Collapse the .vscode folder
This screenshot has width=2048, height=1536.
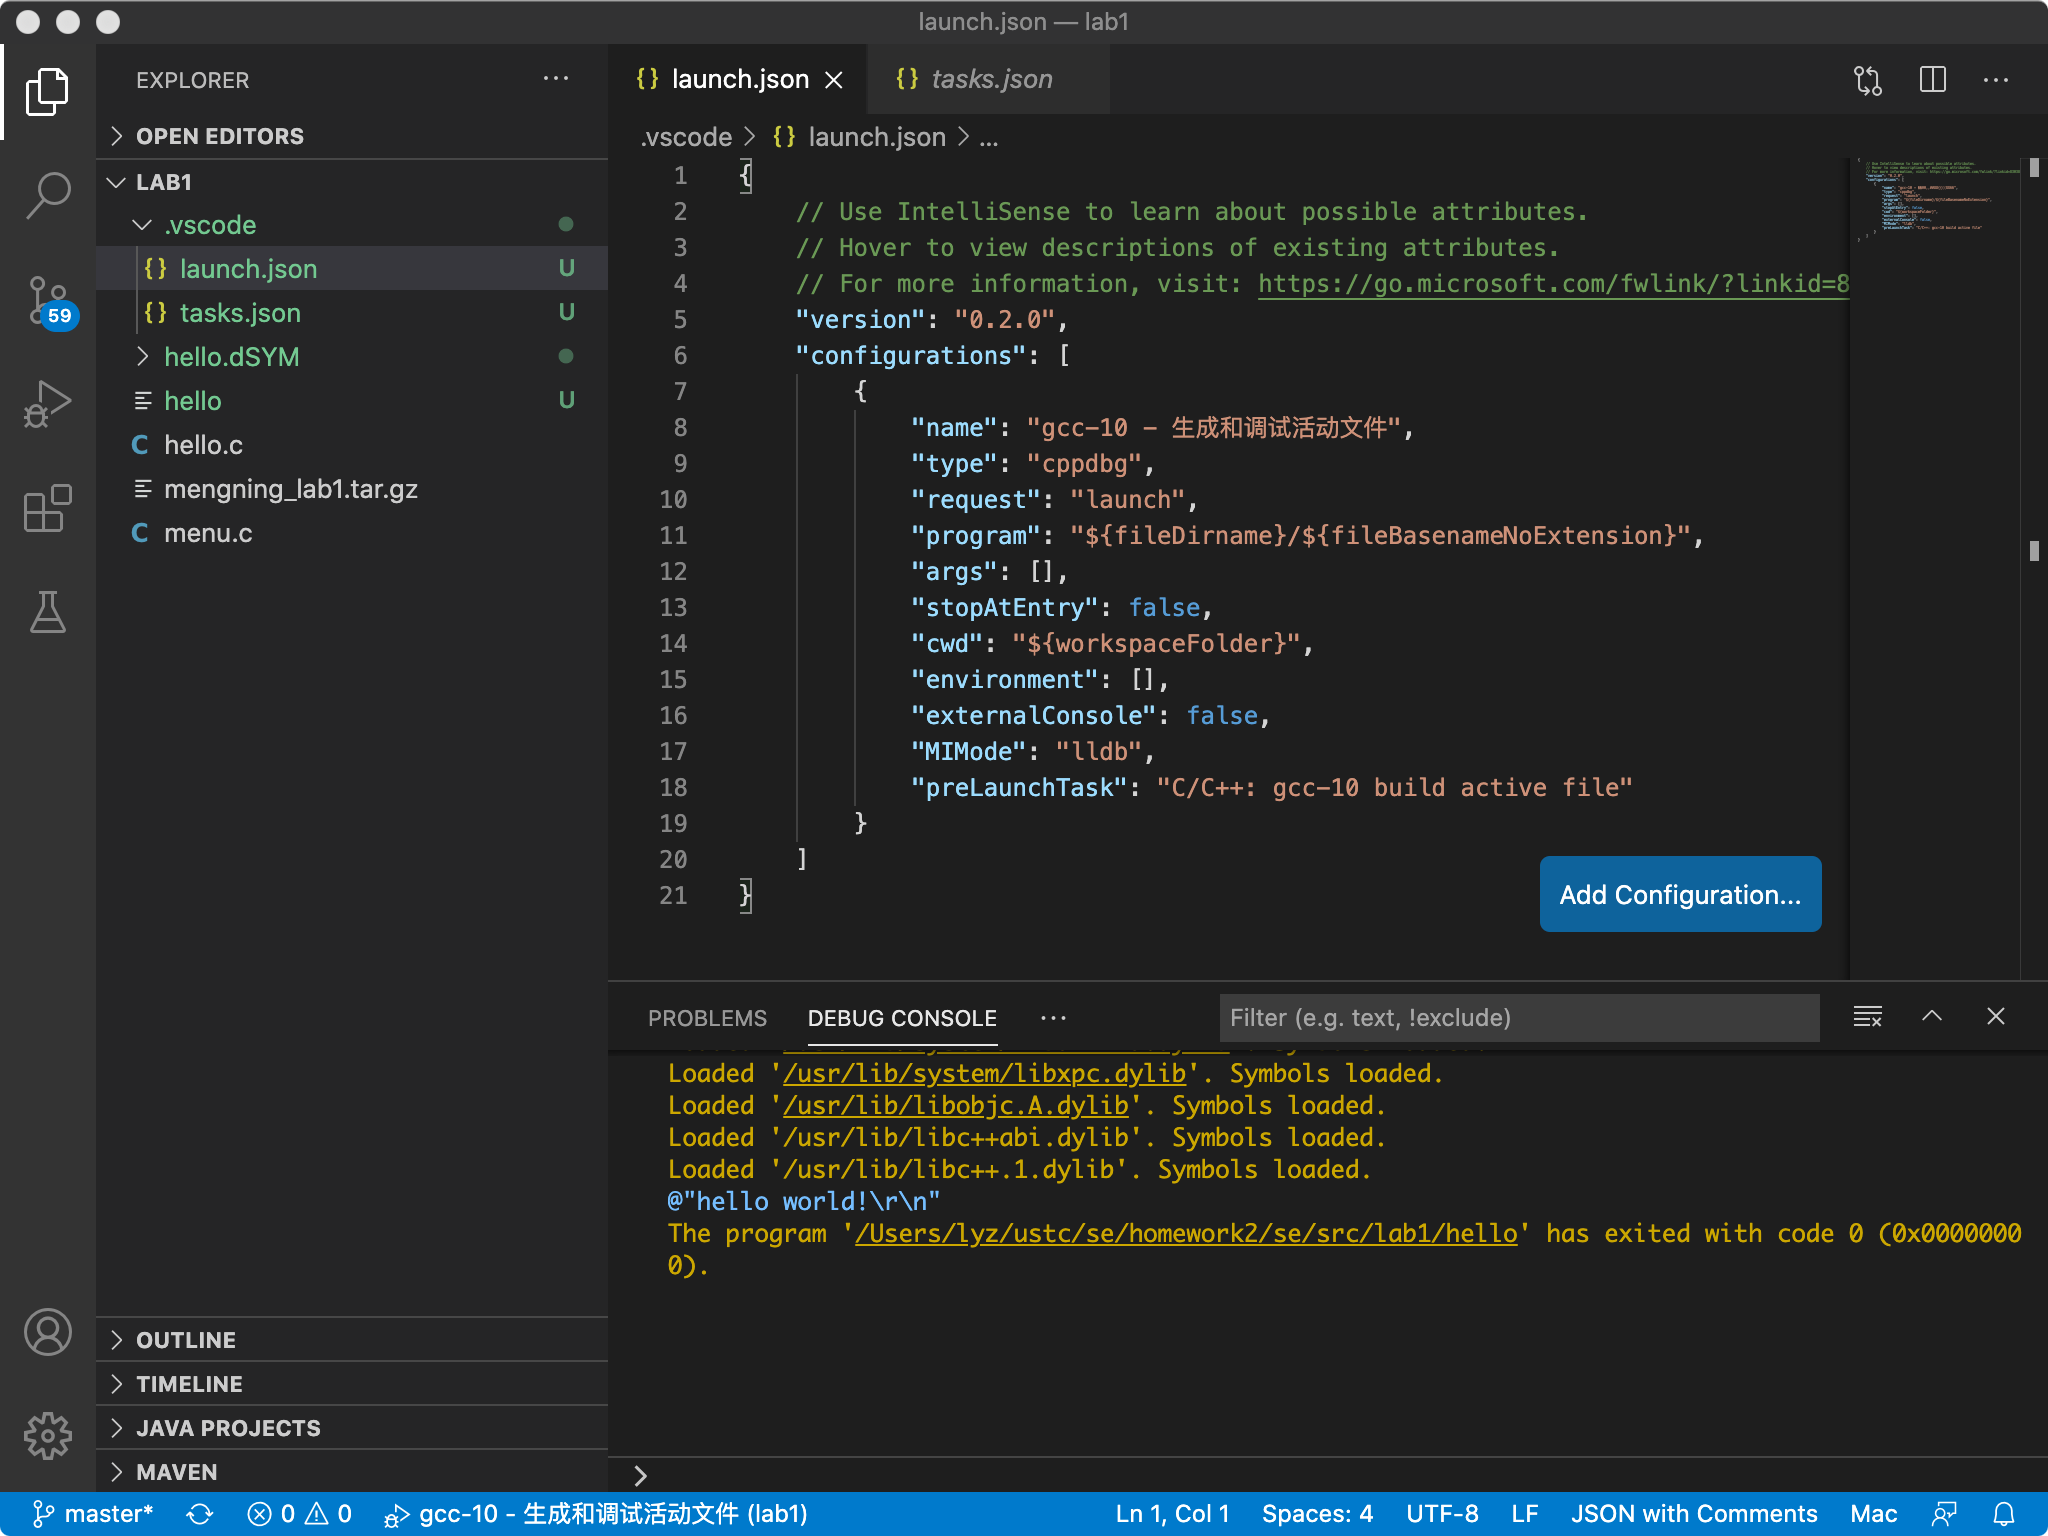tap(210, 225)
